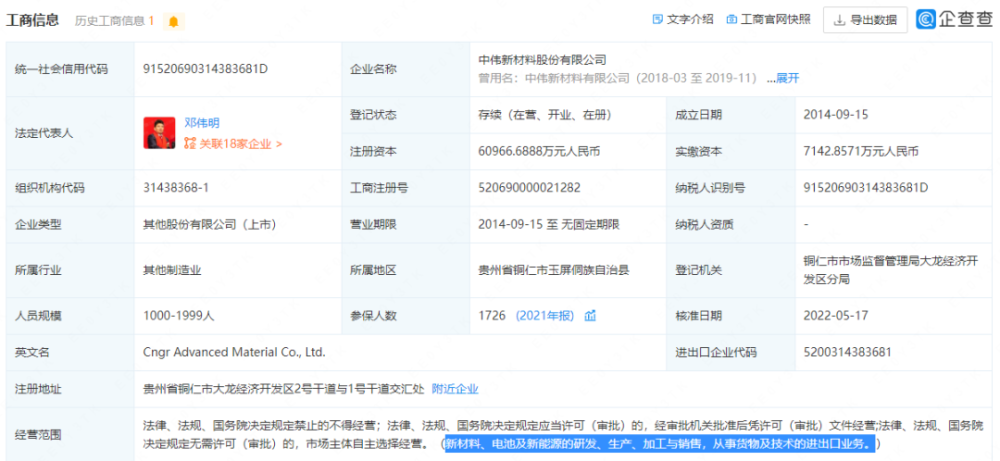Open the photo of 邓伟明

click(x=159, y=133)
